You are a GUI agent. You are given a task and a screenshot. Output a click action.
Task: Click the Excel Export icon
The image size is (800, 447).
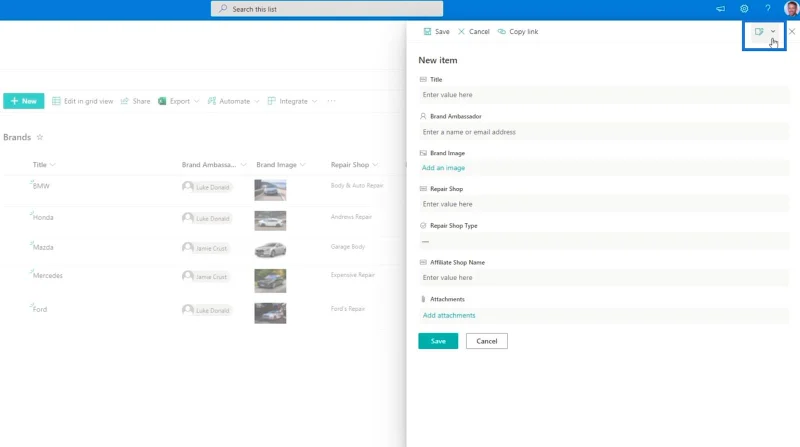point(162,101)
